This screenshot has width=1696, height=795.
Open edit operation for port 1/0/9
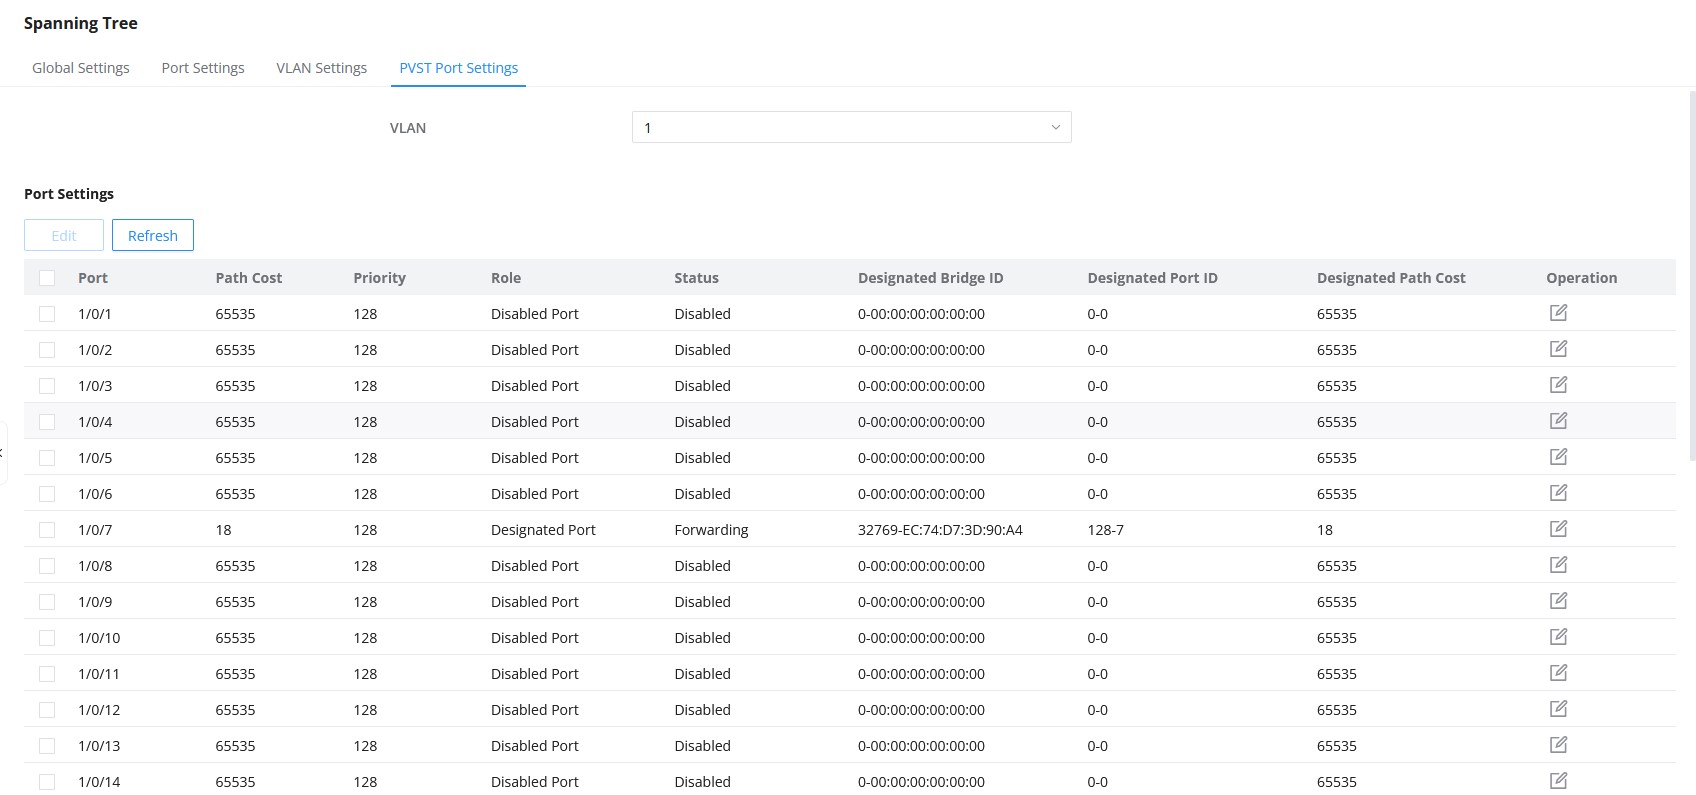point(1558,601)
